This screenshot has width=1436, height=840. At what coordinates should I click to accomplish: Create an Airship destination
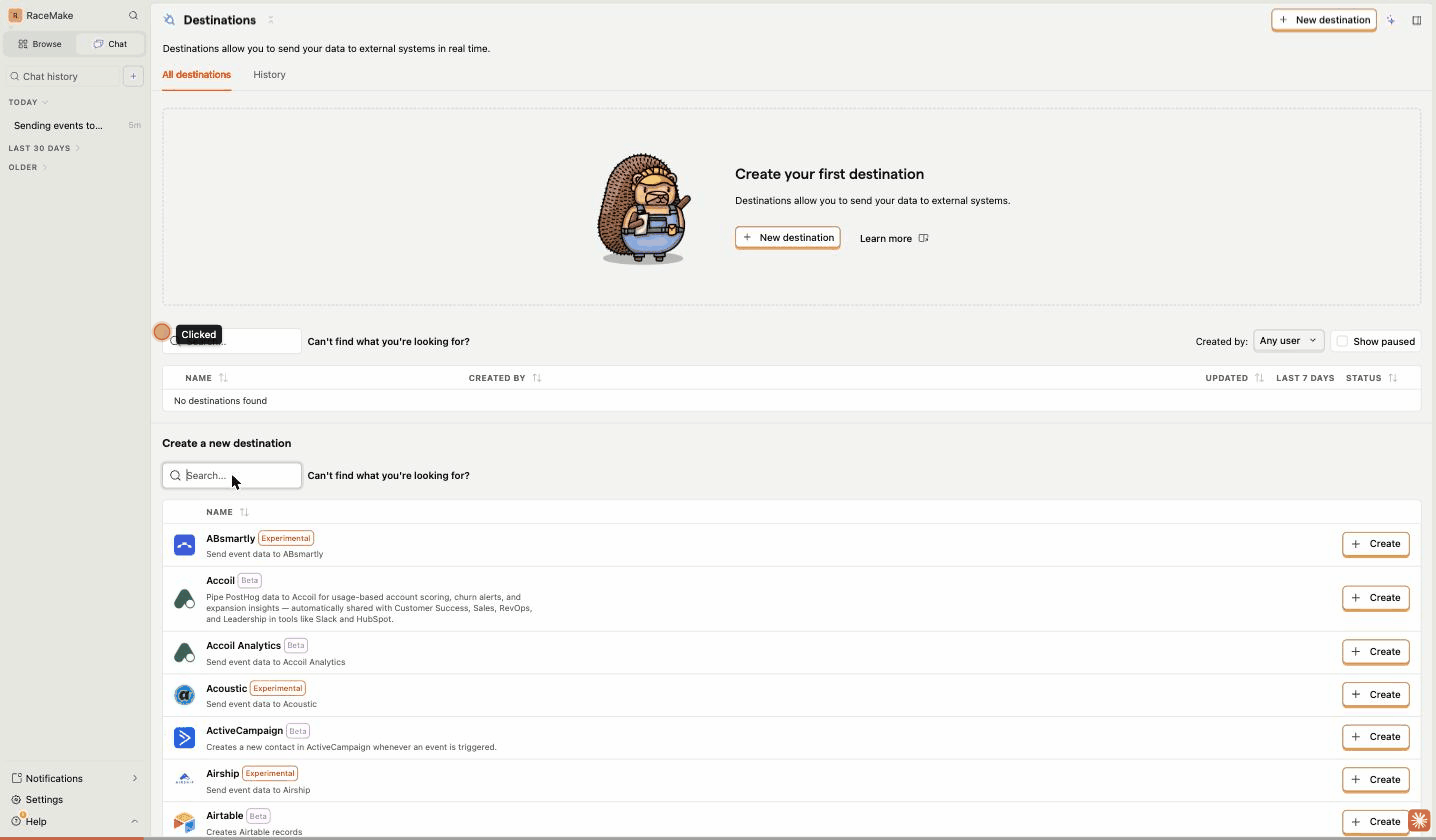click(x=1375, y=780)
